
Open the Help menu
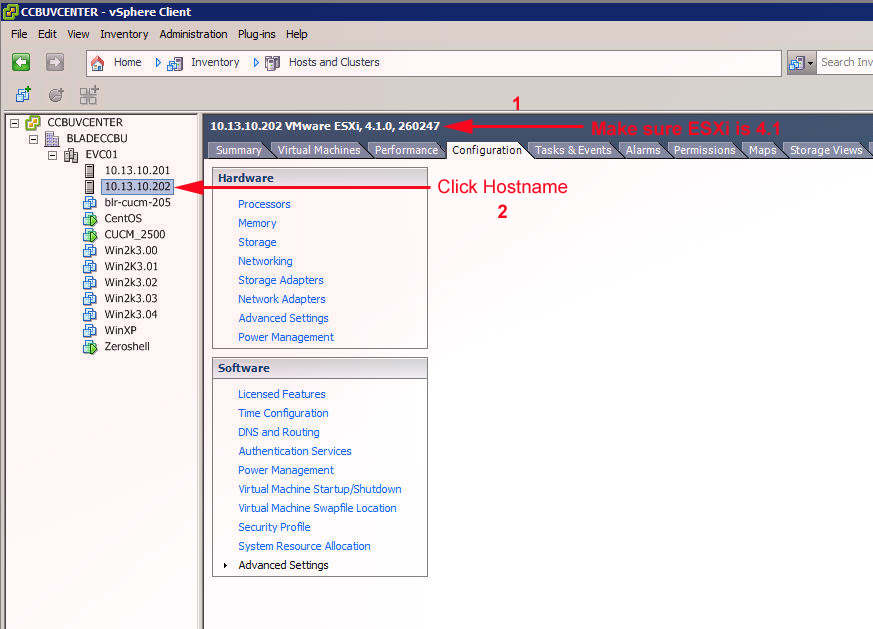point(297,34)
